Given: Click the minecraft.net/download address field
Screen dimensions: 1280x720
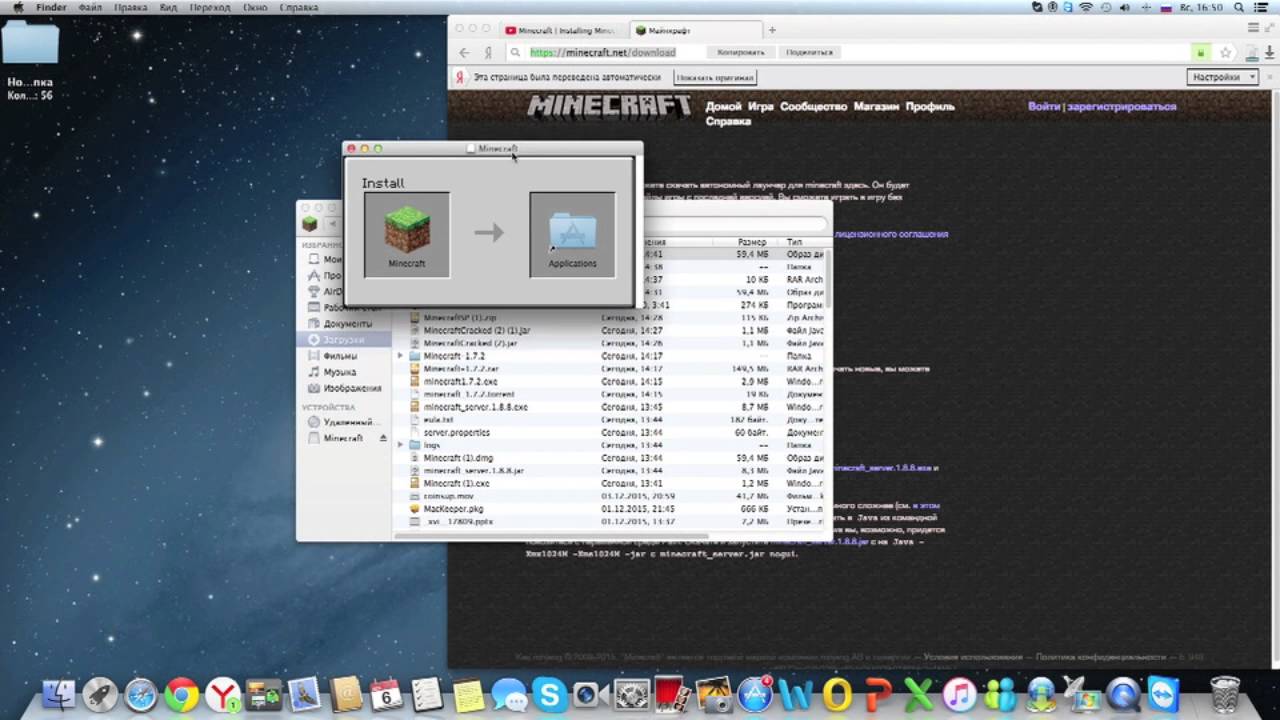Looking at the screenshot, I should pos(602,52).
